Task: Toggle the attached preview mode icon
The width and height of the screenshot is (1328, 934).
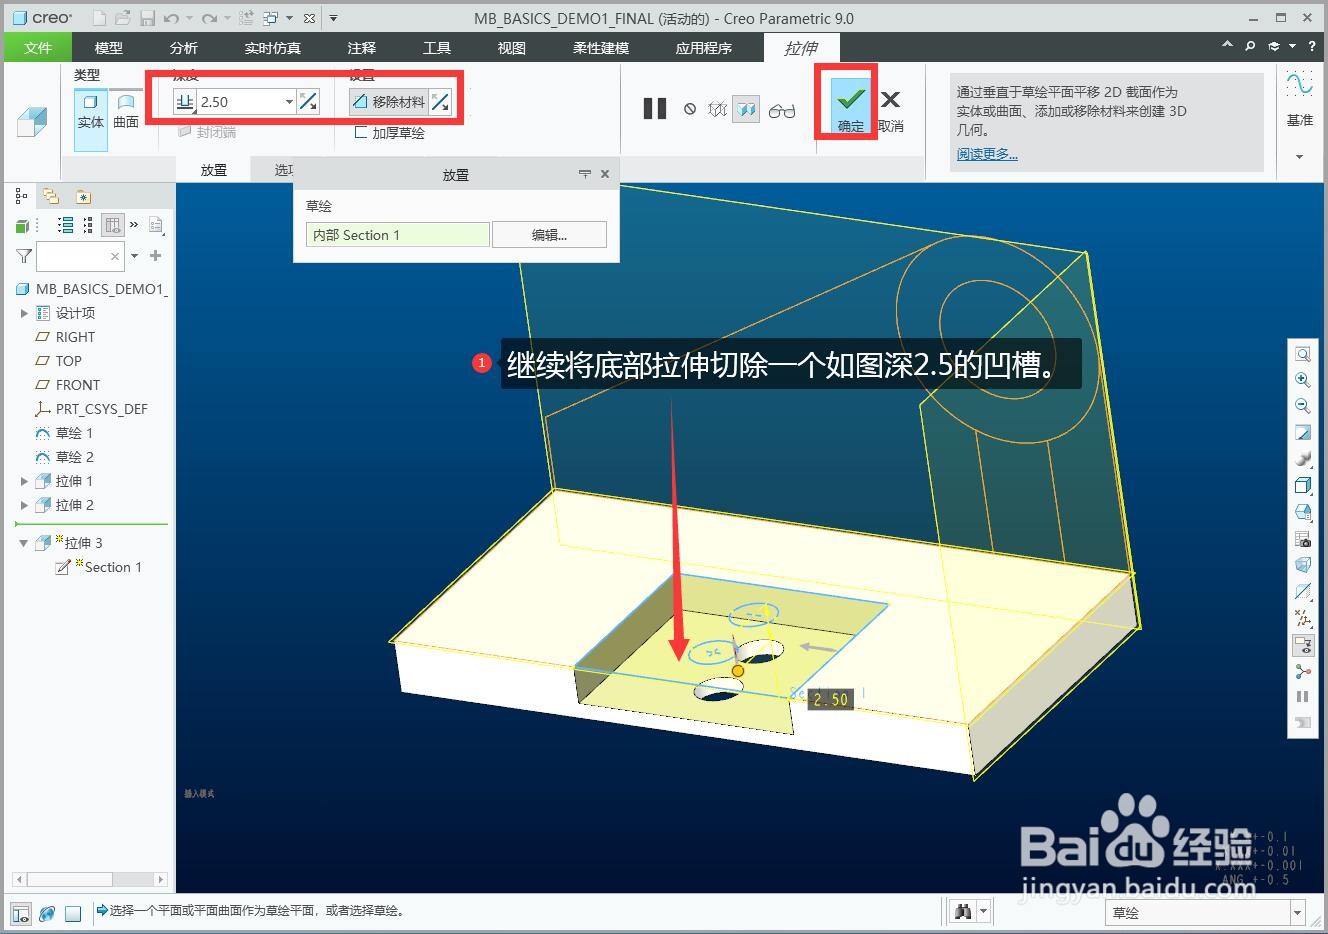Action: 746,109
